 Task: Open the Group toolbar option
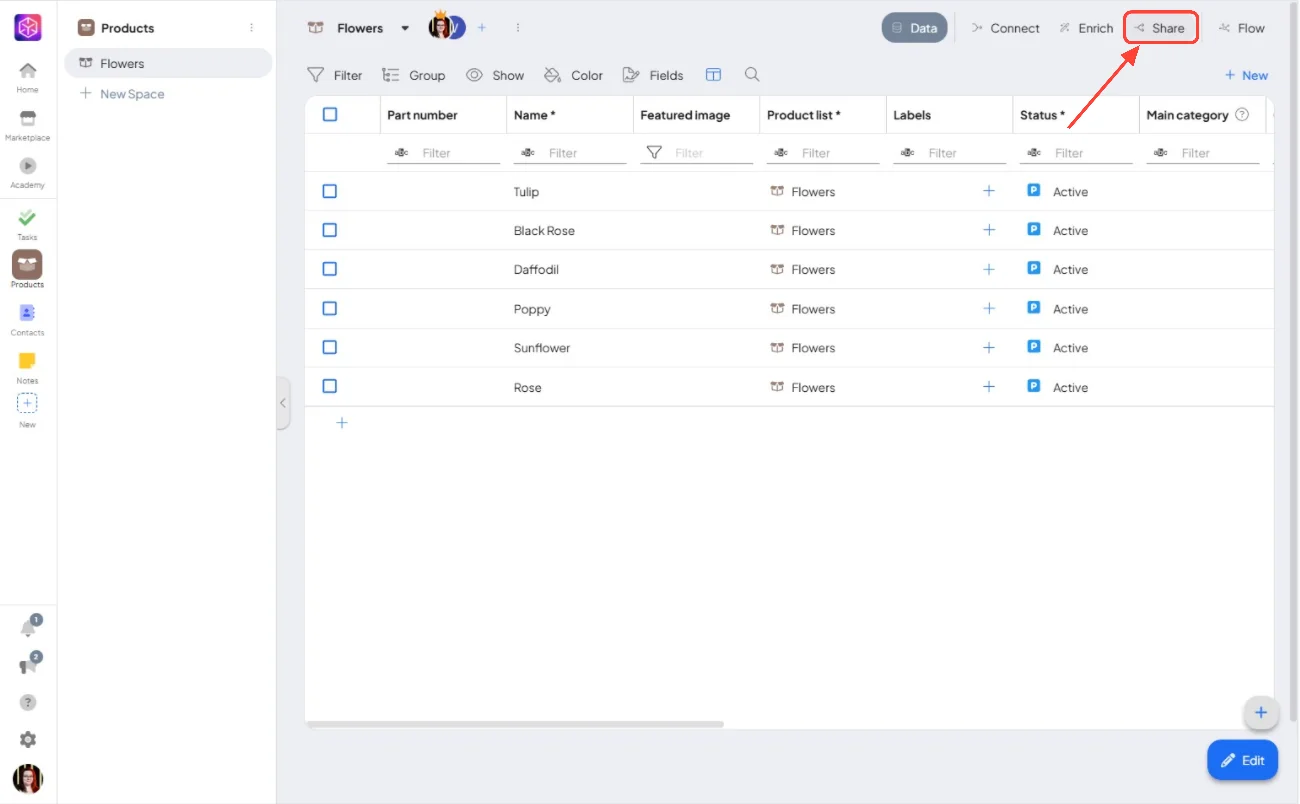(413, 75)
